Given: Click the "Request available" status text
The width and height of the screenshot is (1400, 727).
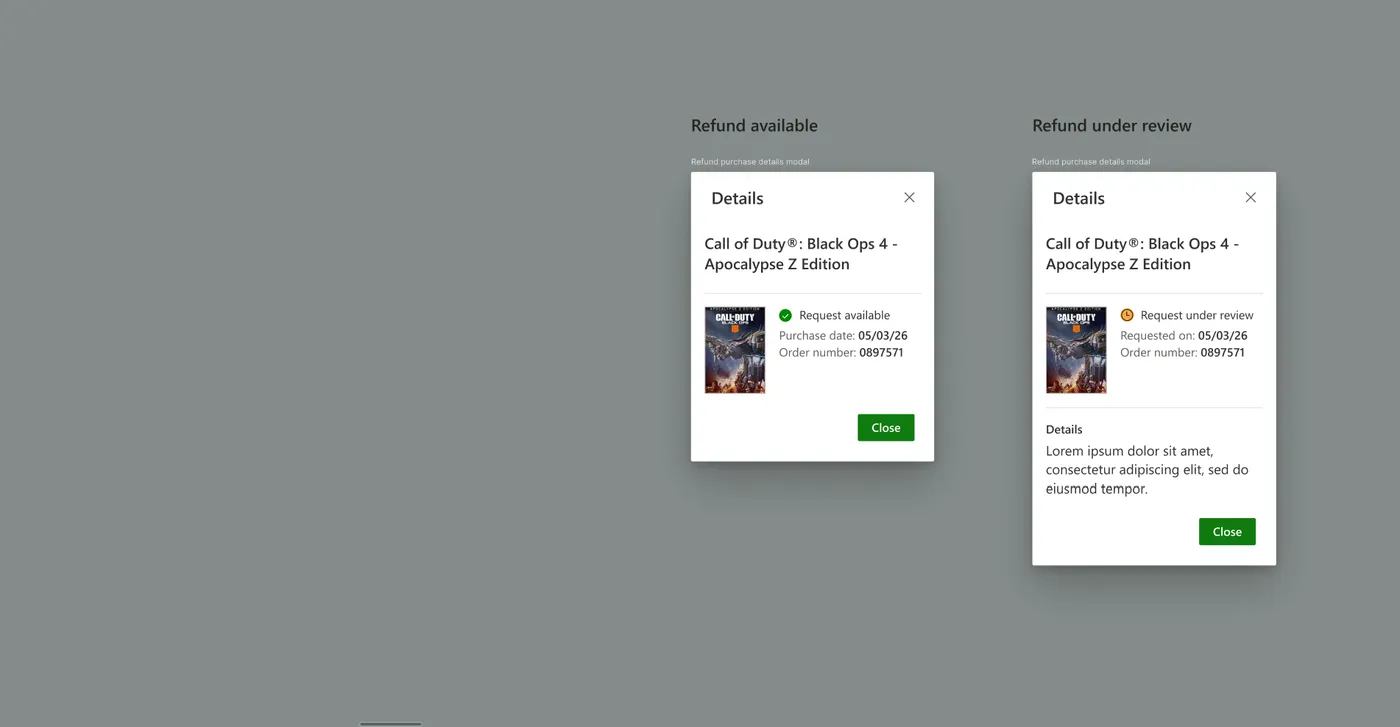Looking at the screenshot, I should pos(844,315).
